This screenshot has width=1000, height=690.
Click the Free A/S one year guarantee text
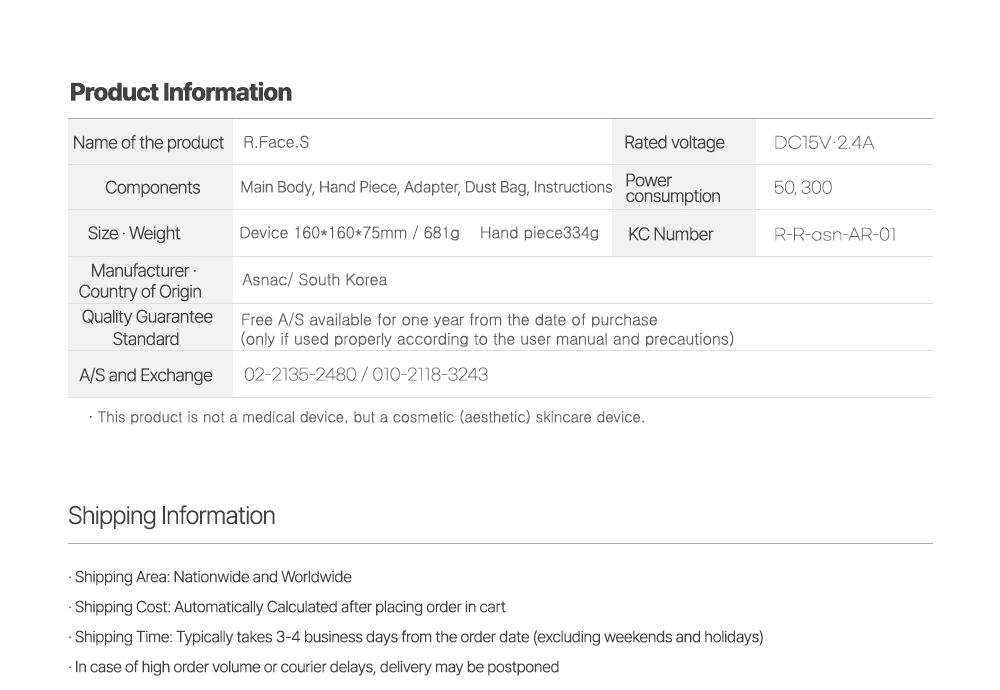pos(449,320)
